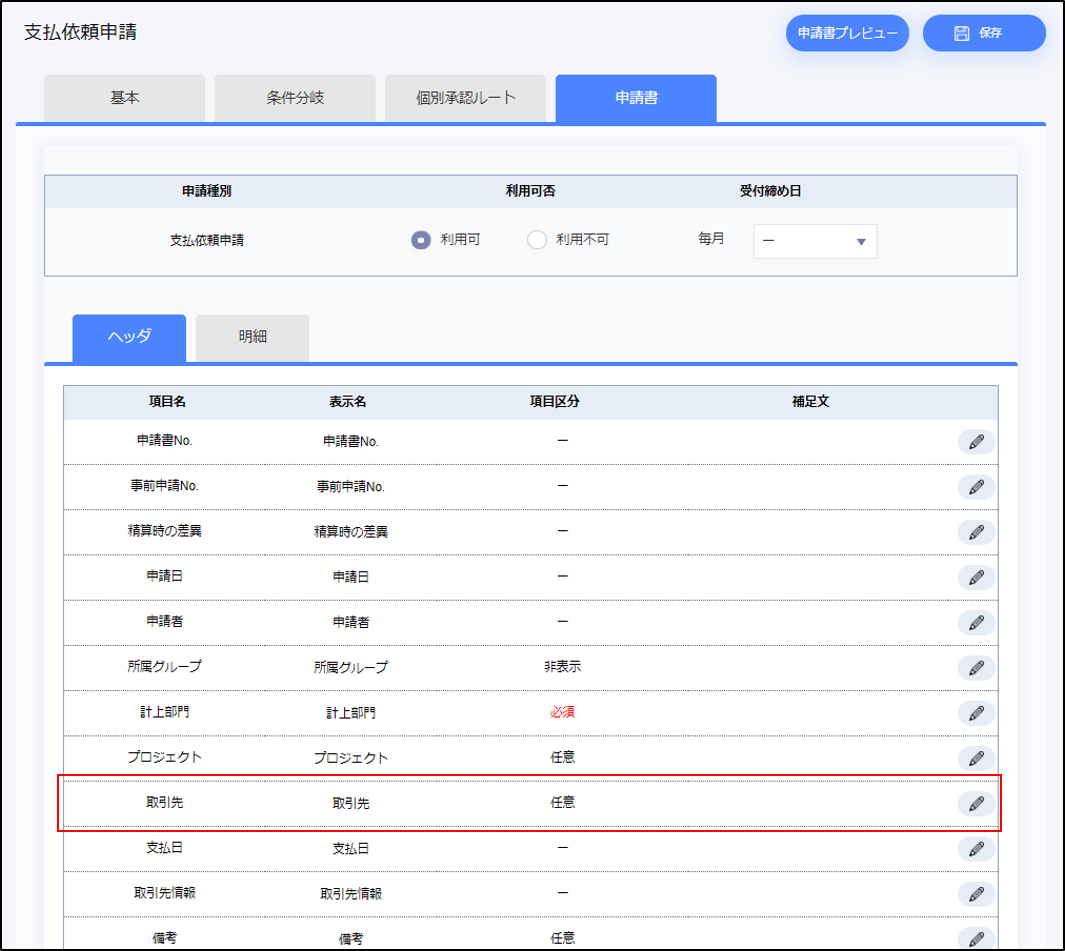This screenshot has width=1065, height=951.
Task: Click the 申請書プレビュー button
Action: [x=847, y=33]
